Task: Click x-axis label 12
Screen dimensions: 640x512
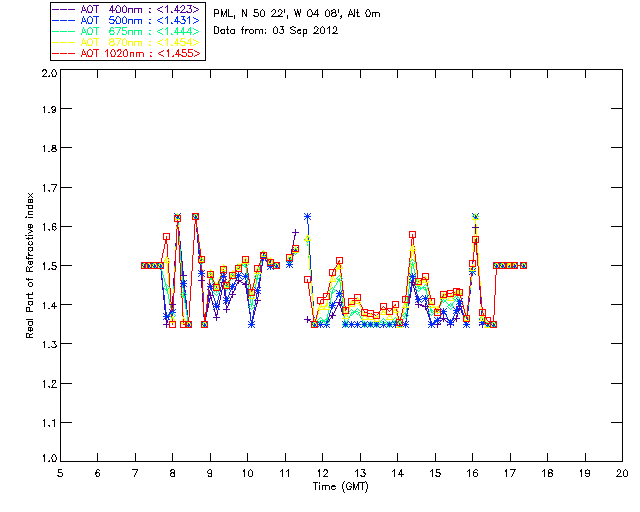Action: pos(322,473)
